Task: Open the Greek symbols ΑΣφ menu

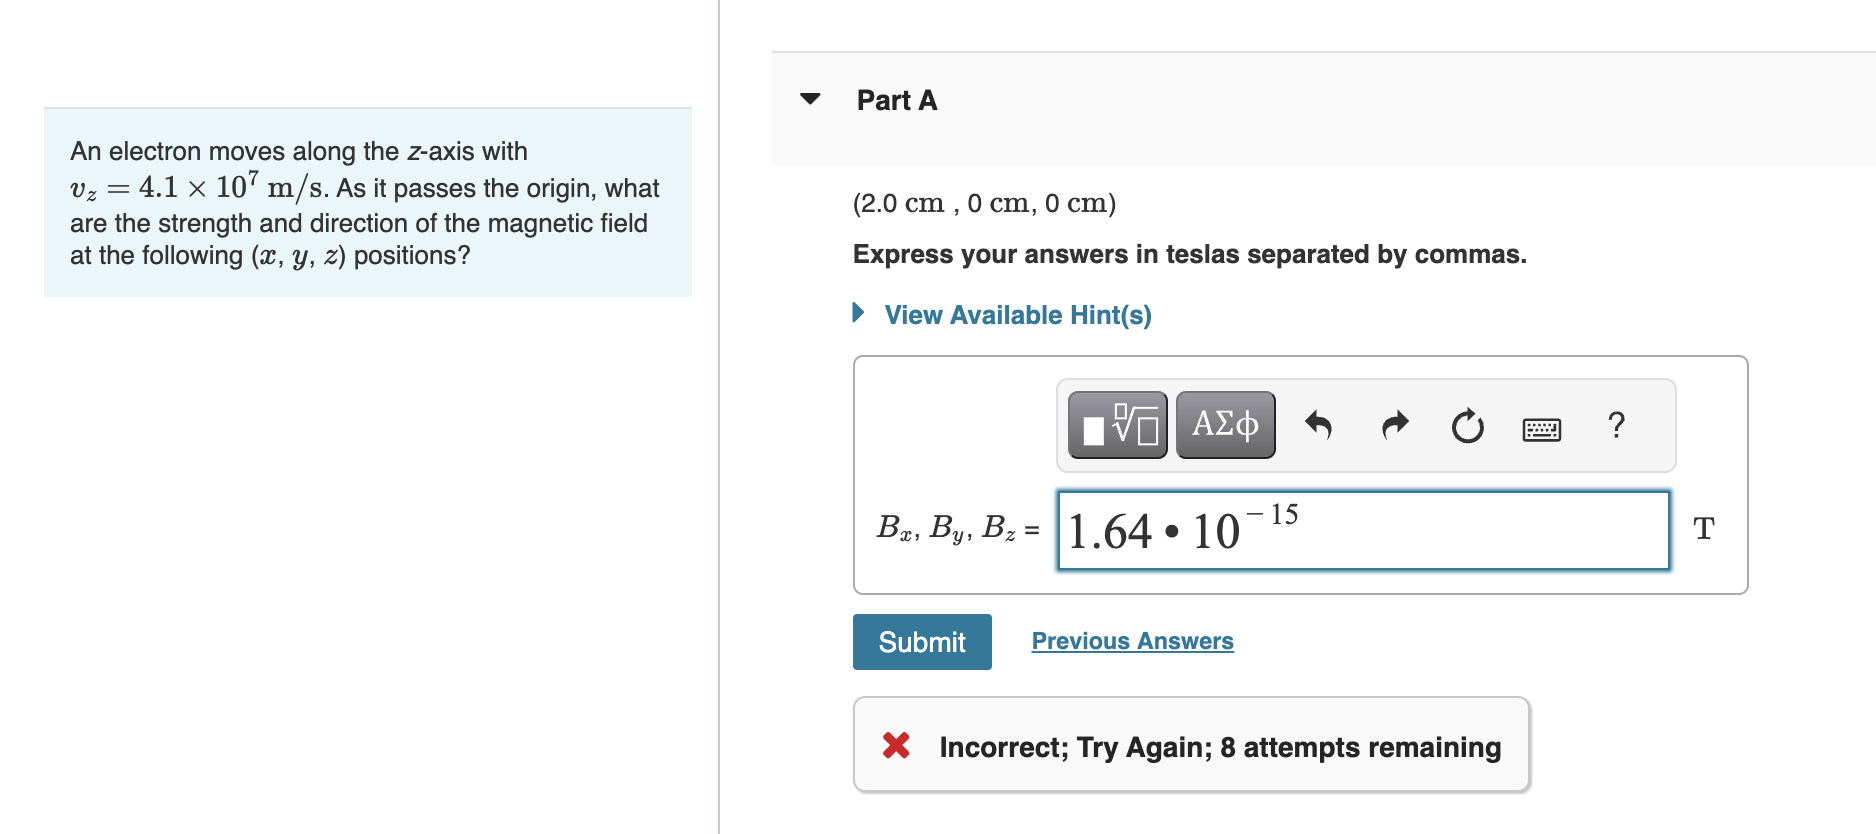Action: tap(1224, 424)
